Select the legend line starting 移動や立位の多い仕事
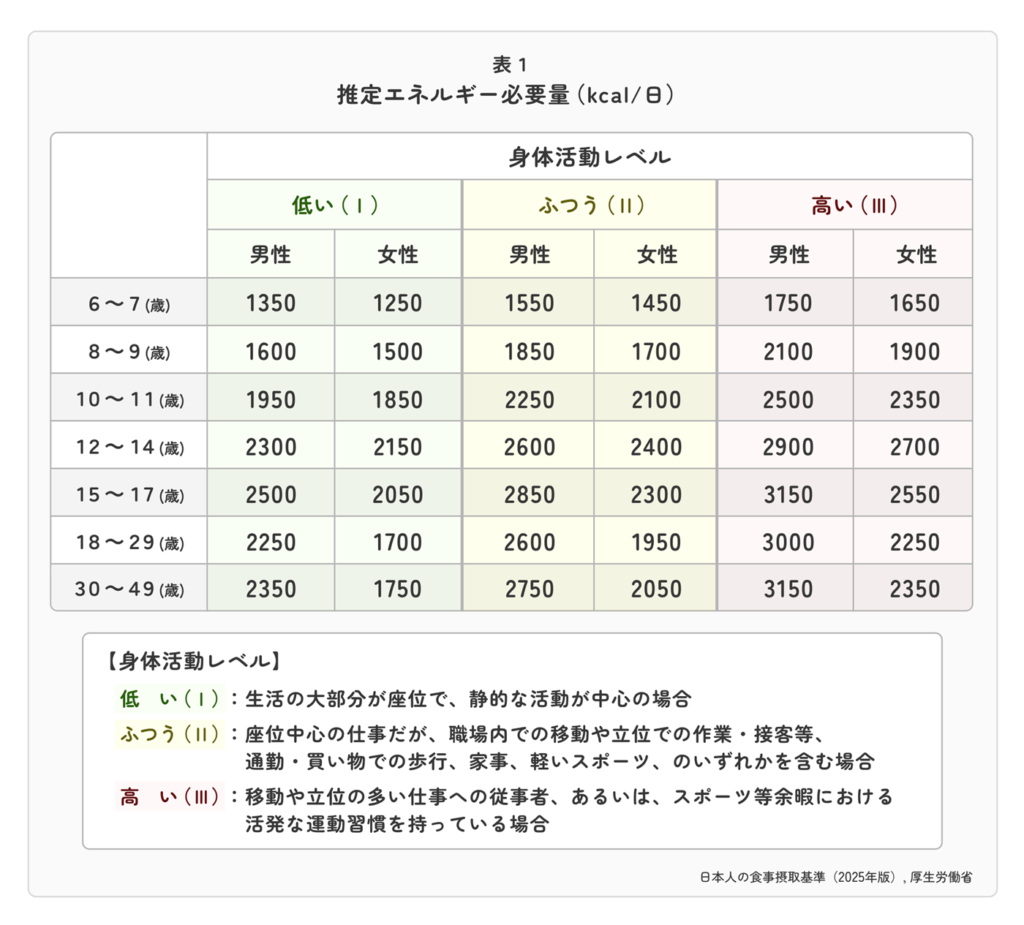This screenshot has width=1024, height=925. coord(569,797)
